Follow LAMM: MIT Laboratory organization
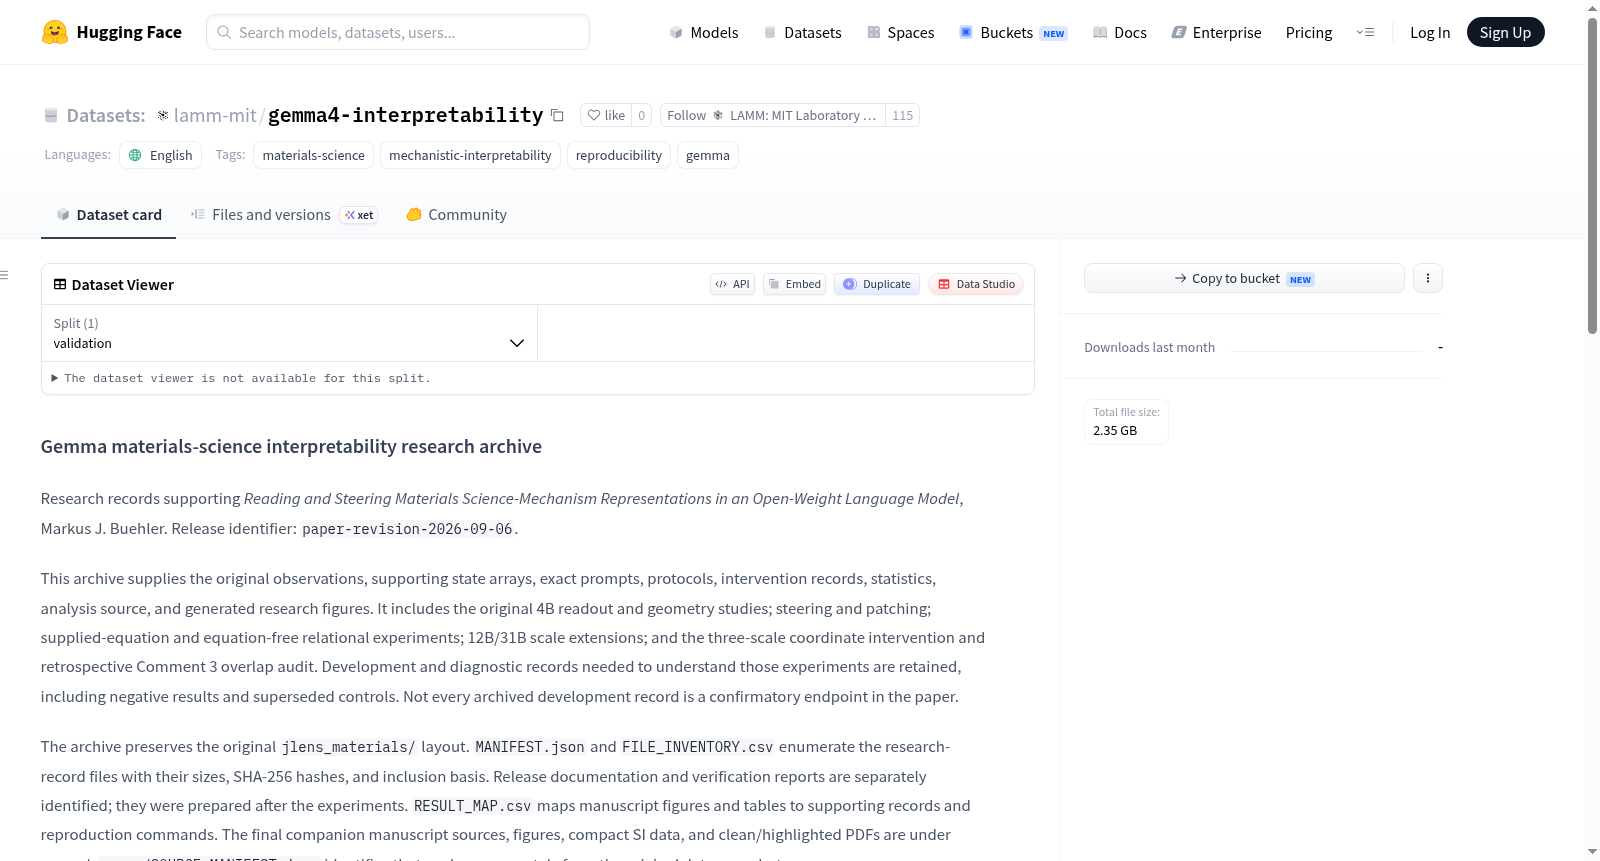 coord(772,115)
